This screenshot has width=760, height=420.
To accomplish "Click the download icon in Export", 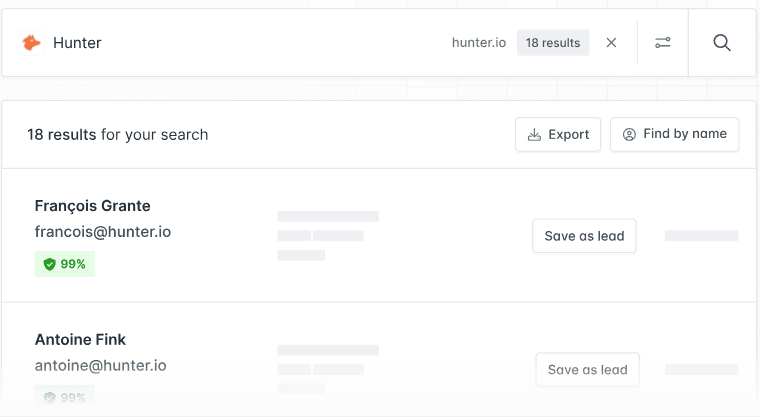I will (x=535, y=135).
